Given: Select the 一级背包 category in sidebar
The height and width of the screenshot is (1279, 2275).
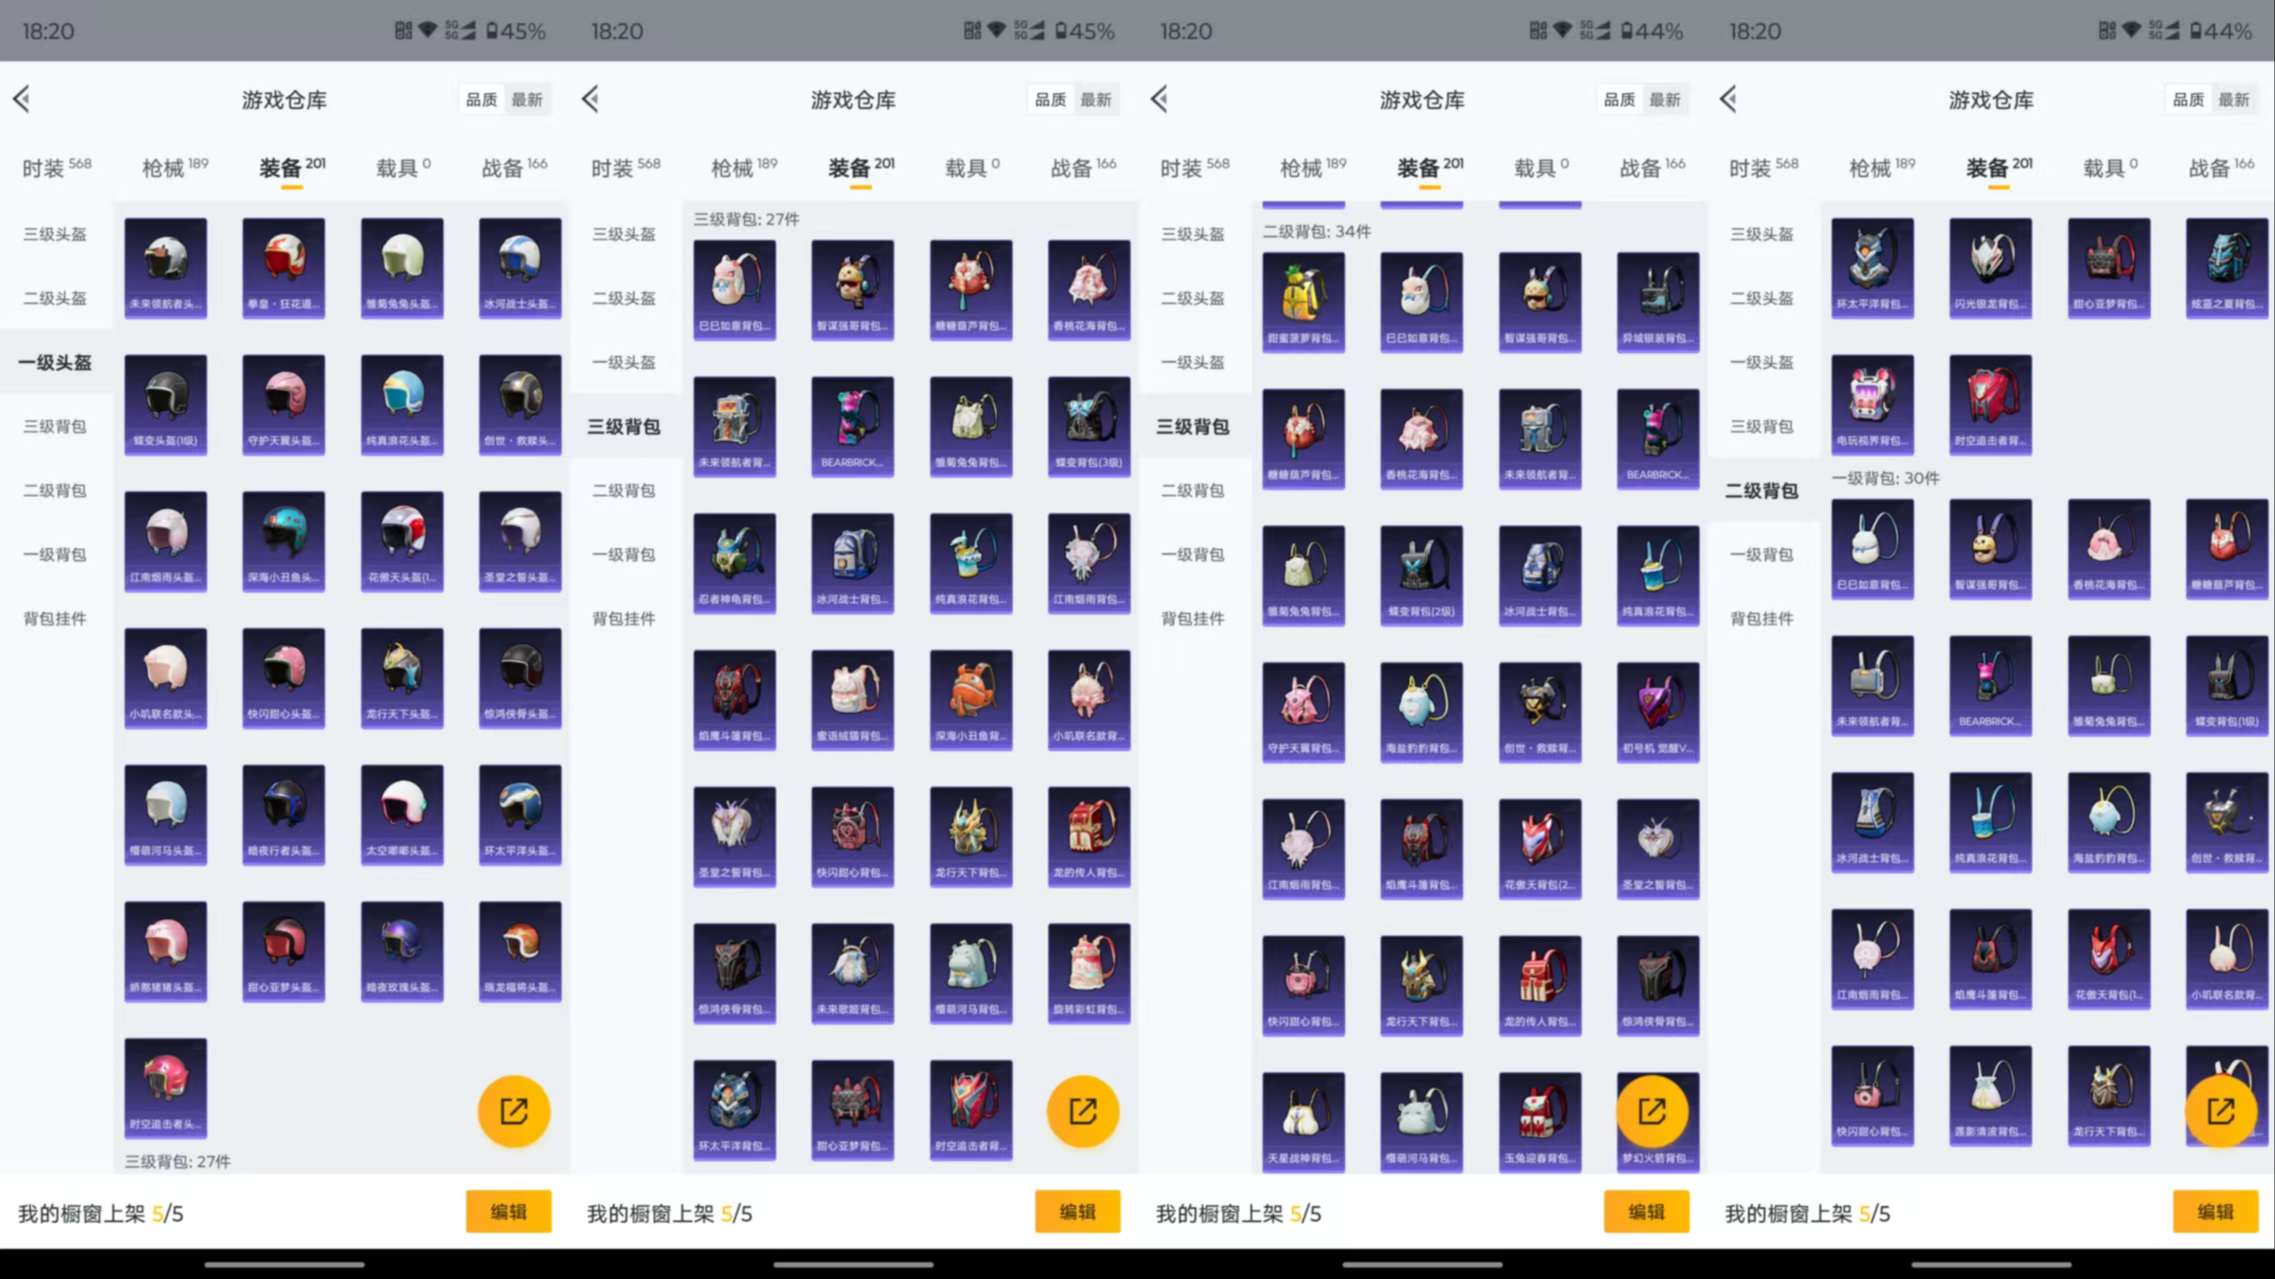Looking at the screenshot, I should [x=55, y=554].
